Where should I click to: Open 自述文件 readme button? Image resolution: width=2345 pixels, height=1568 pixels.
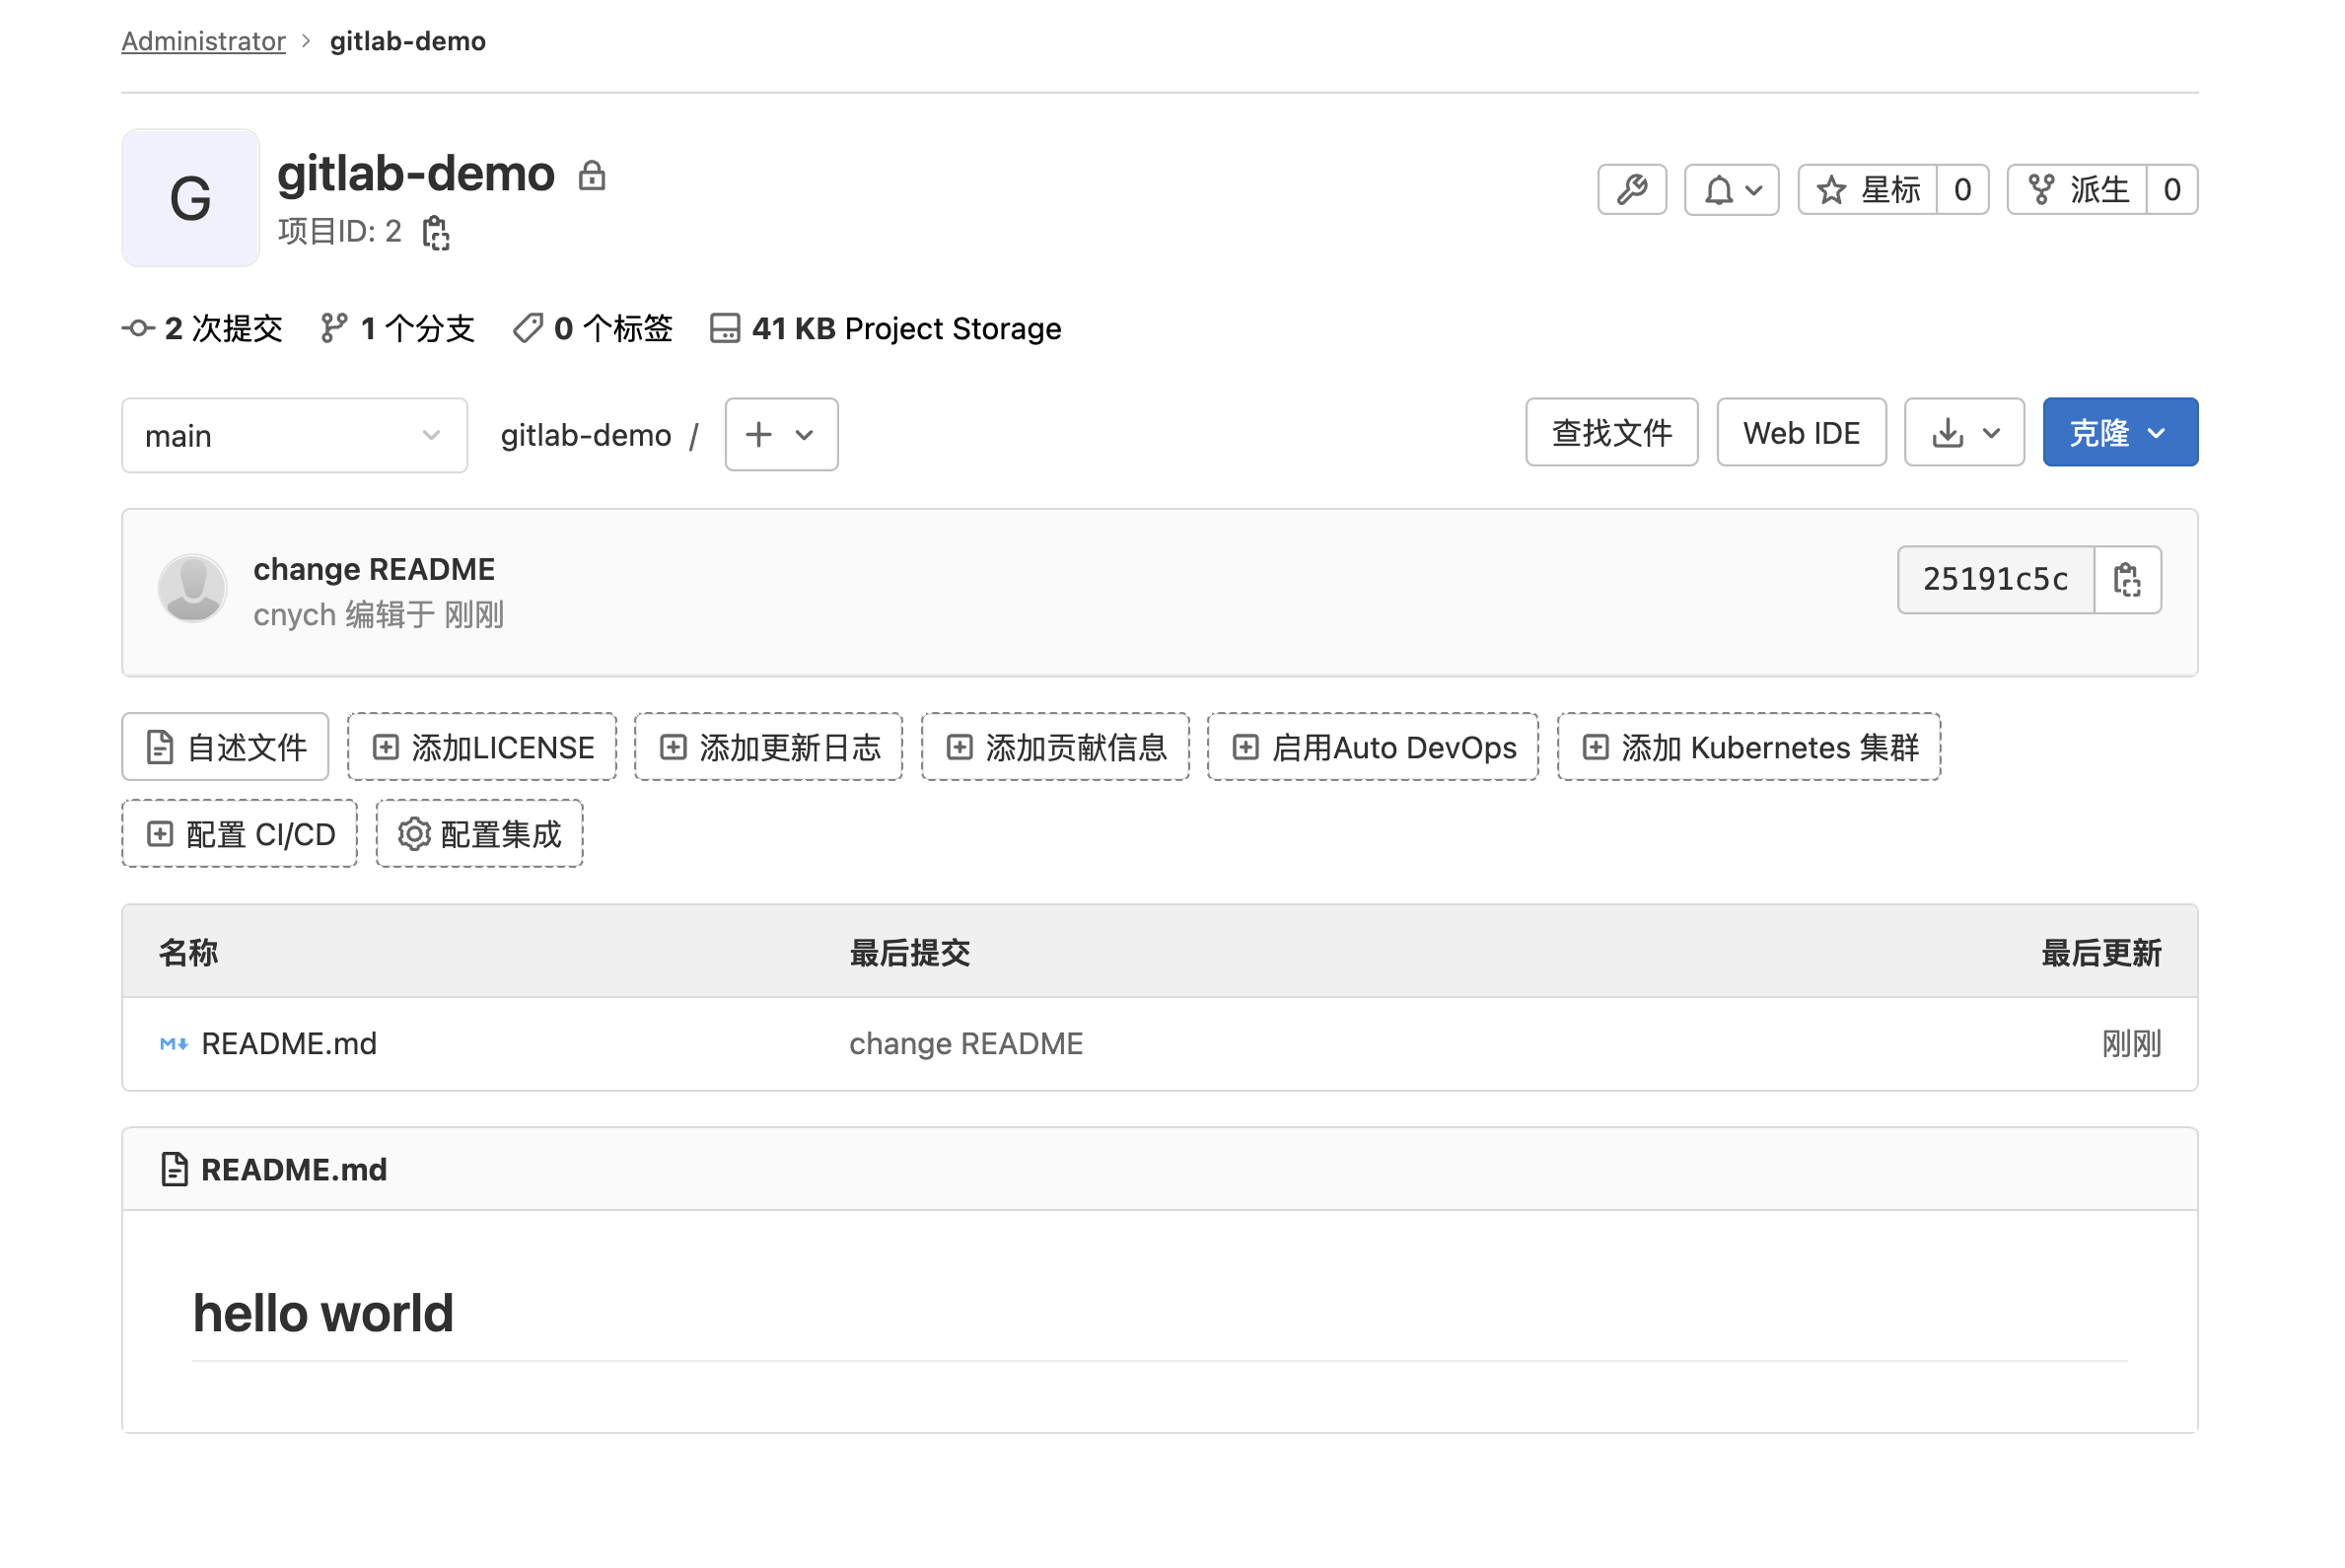click(x=225, y=747)
